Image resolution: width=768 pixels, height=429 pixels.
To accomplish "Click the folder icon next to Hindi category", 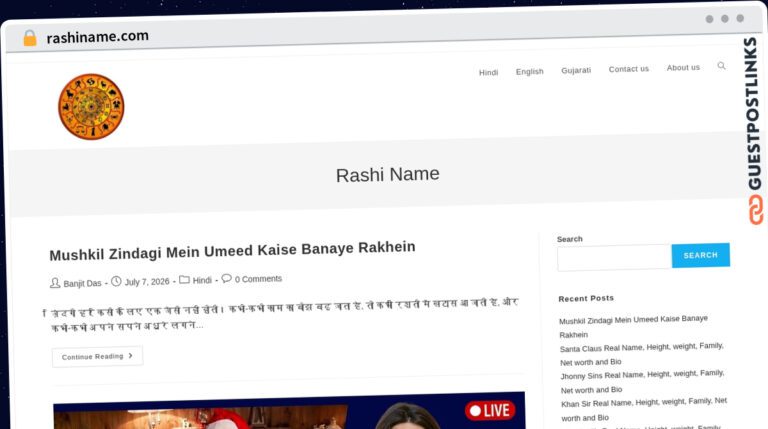I will coord(184,280).
